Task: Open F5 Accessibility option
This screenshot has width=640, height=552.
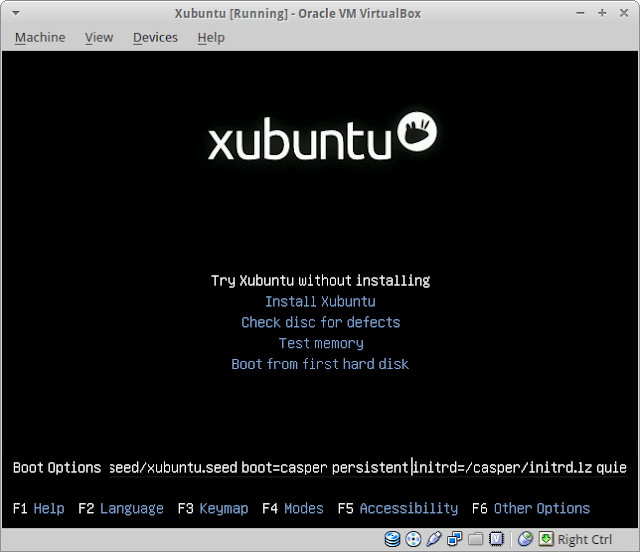Action: pyautogui.click(x=398, y=508)
